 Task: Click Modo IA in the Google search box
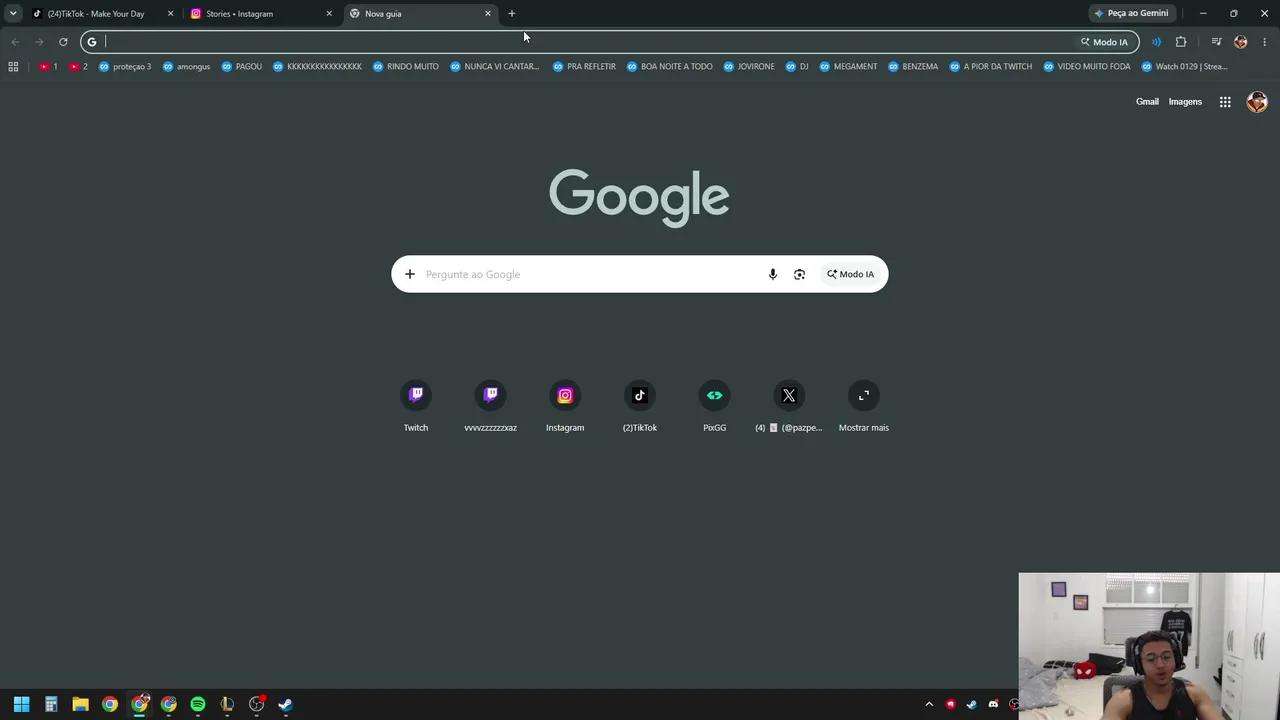(850, 274)
